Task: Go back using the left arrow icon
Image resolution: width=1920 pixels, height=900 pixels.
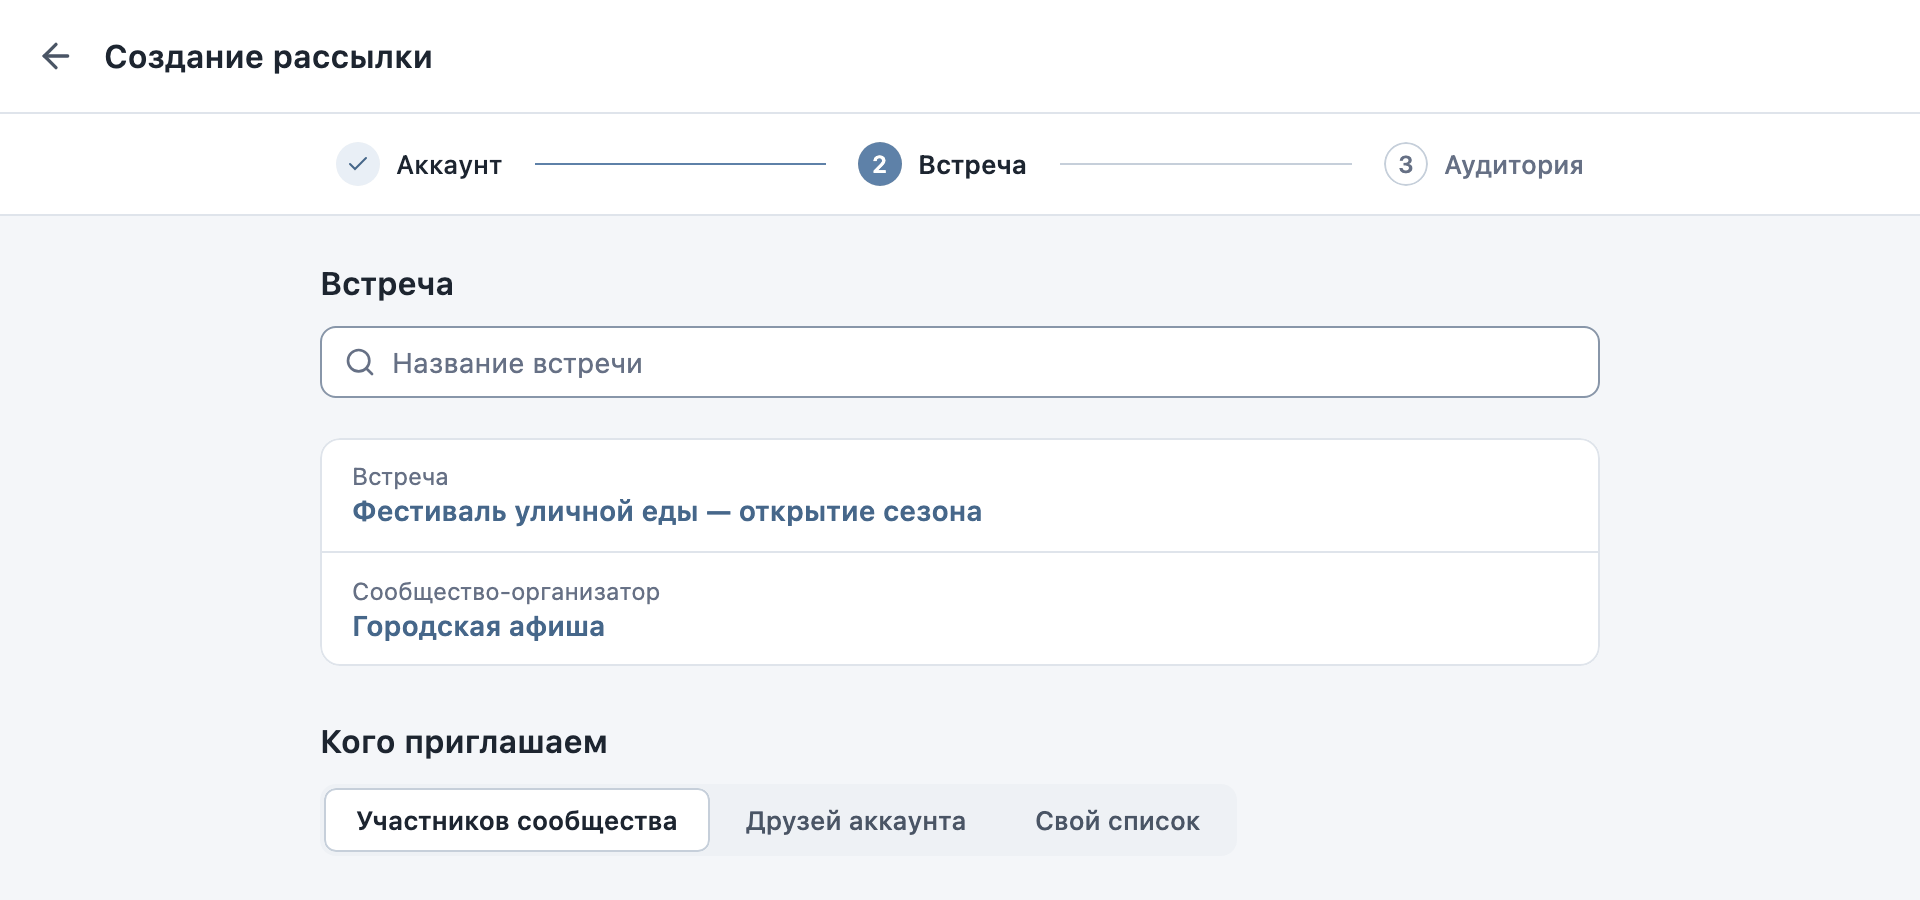Action: click(x=56, y=56)
